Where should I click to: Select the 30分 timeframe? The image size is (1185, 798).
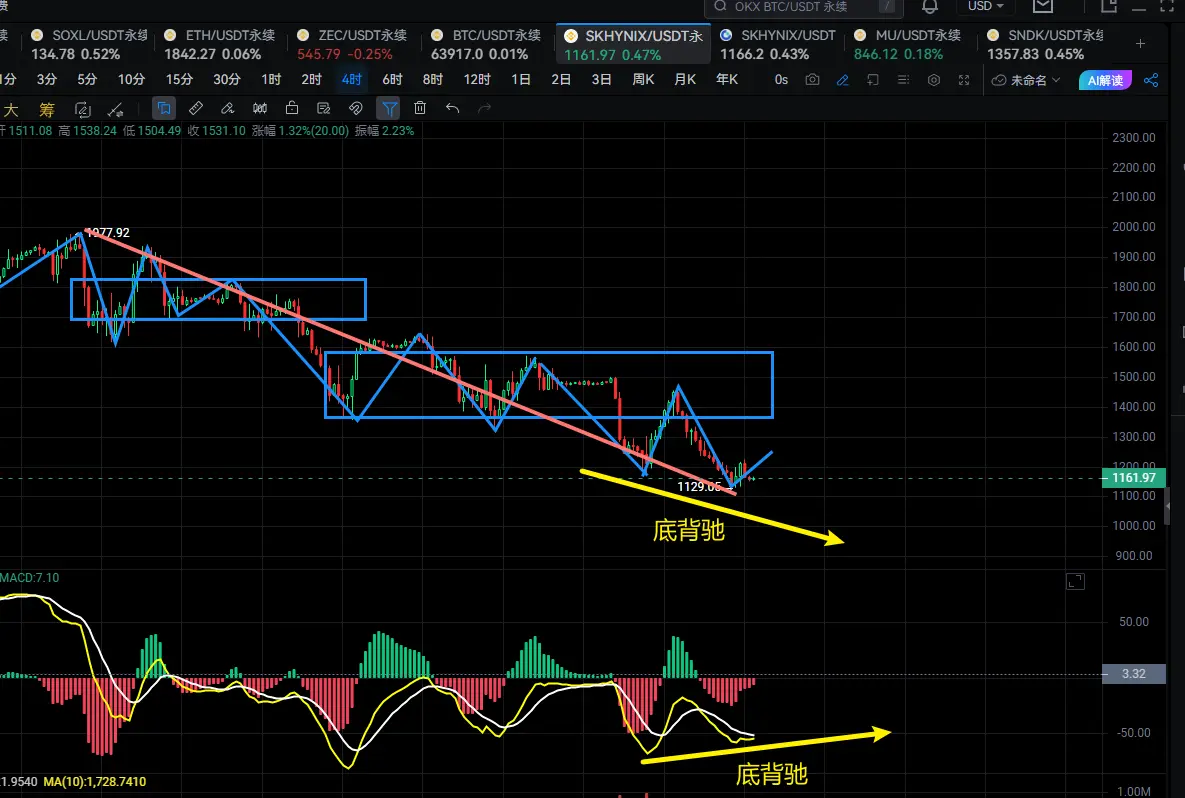point(227,79)
